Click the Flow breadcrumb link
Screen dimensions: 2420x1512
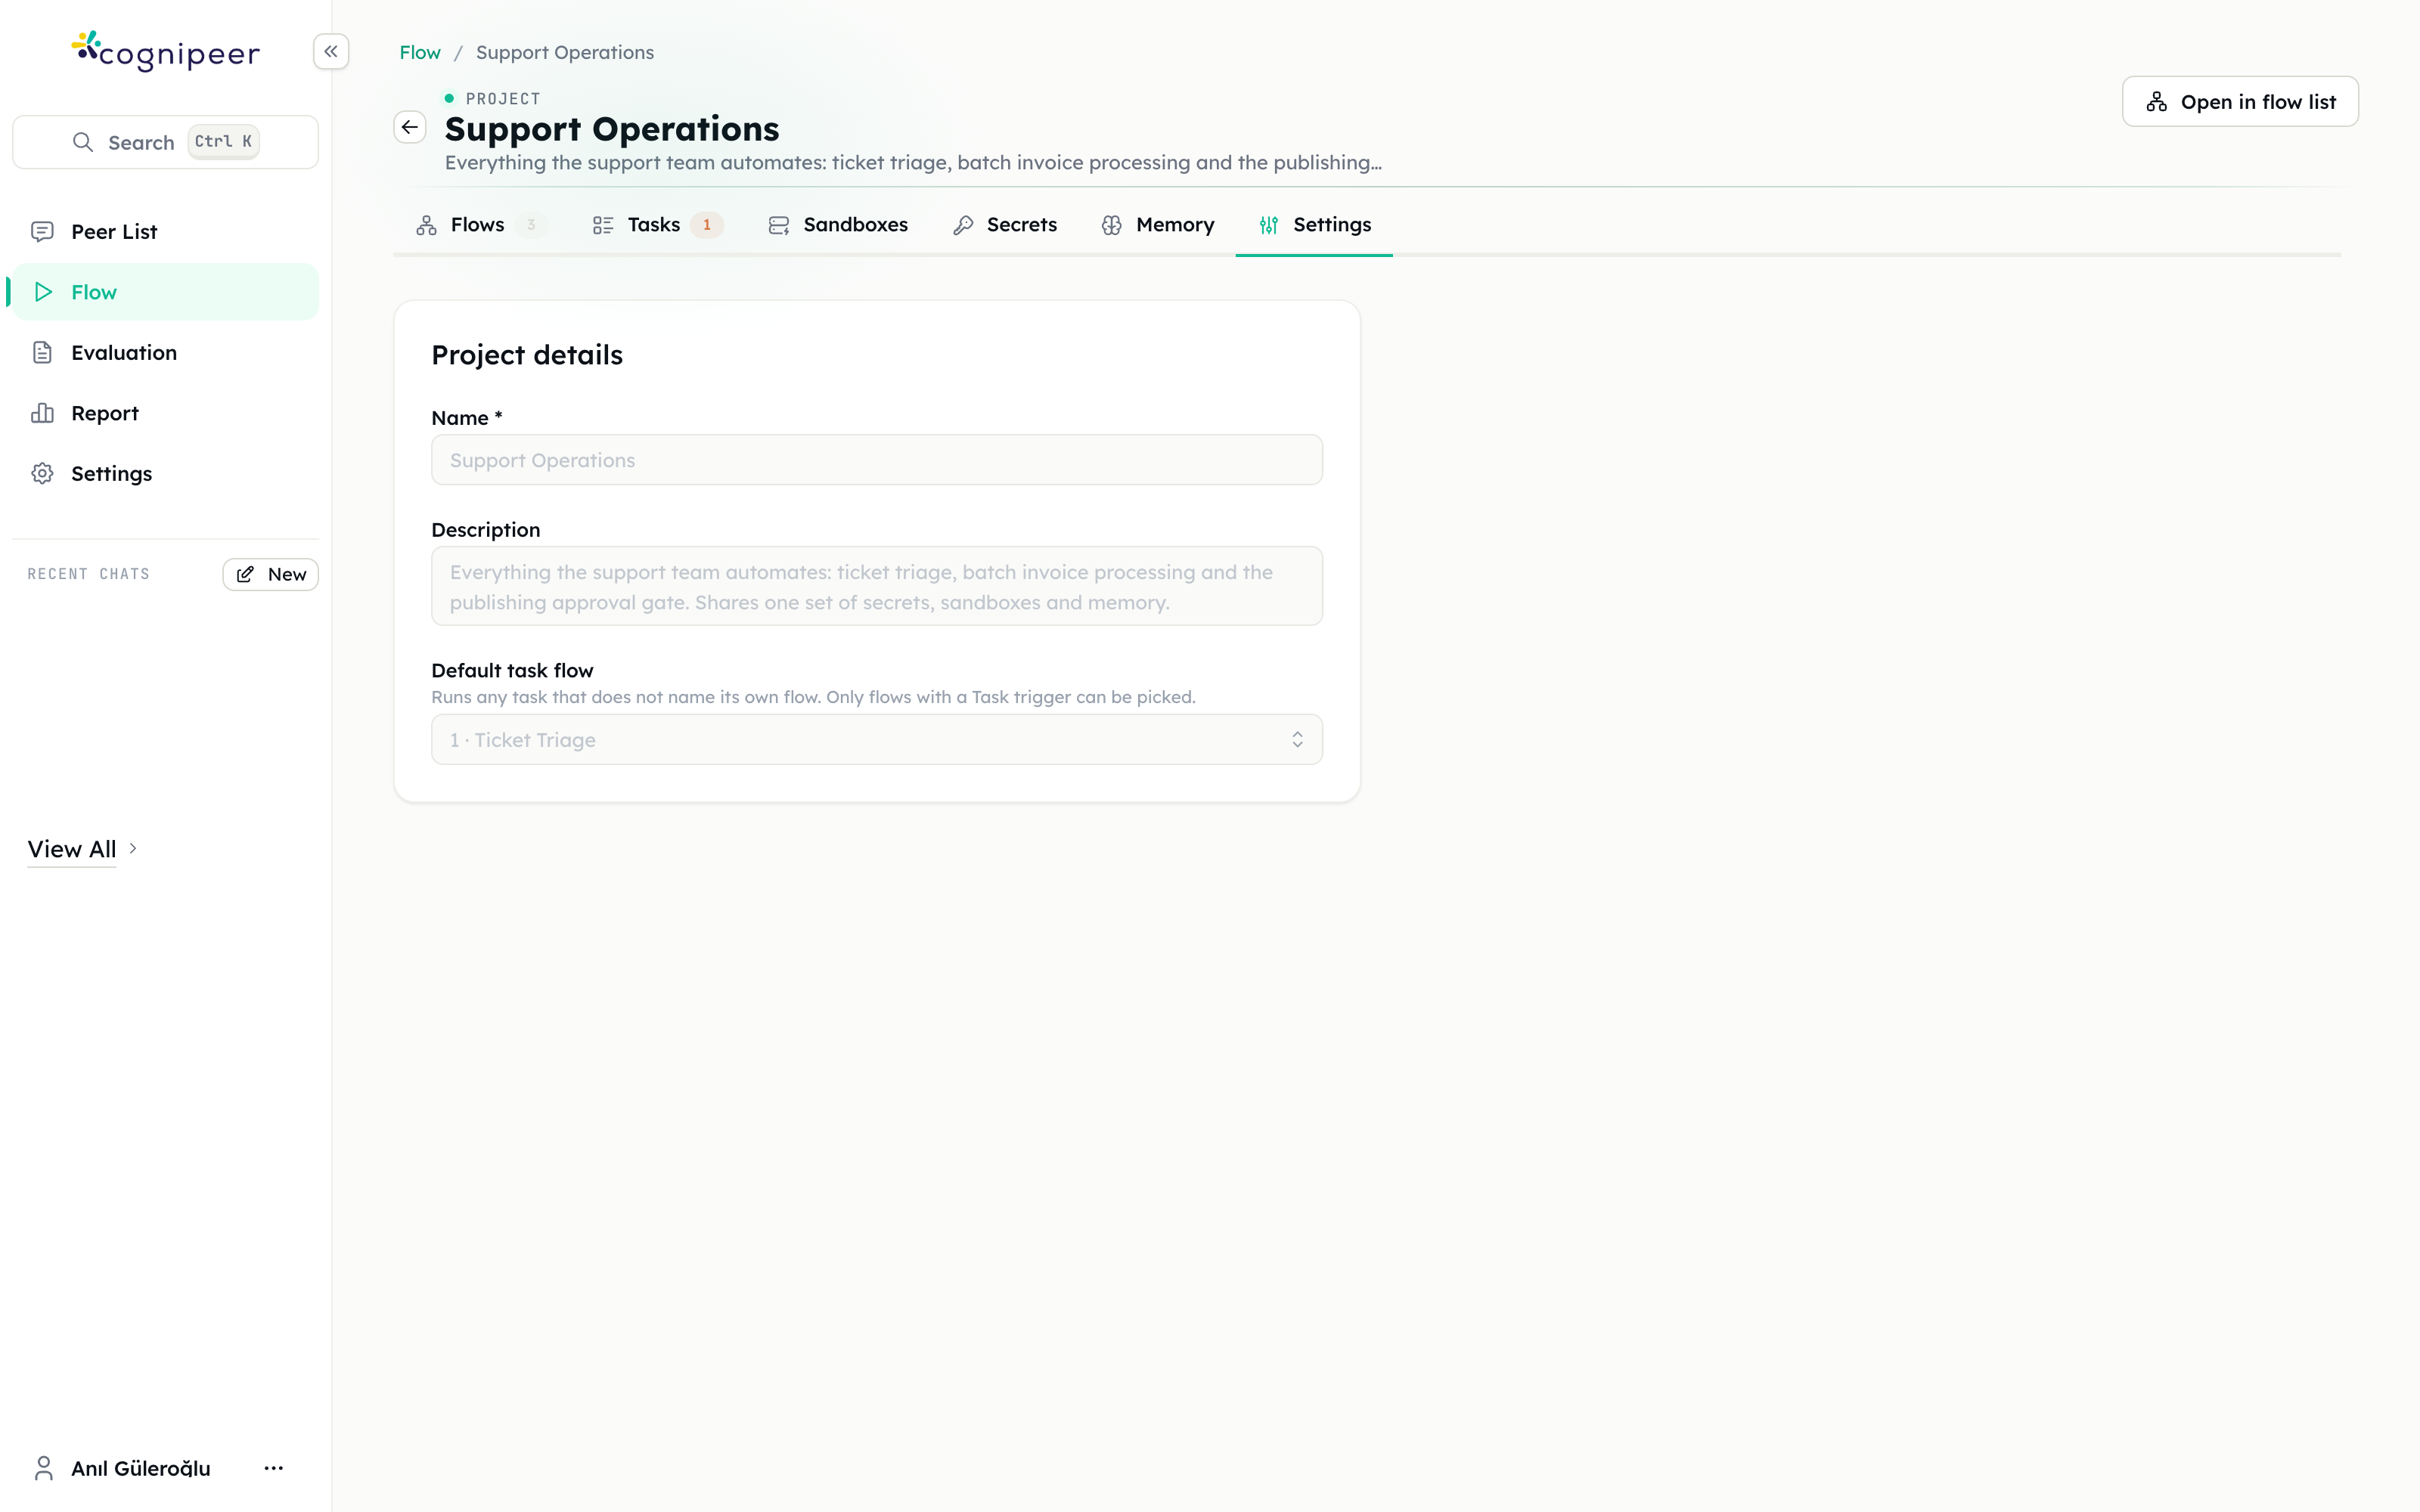(x=420, y=52)
